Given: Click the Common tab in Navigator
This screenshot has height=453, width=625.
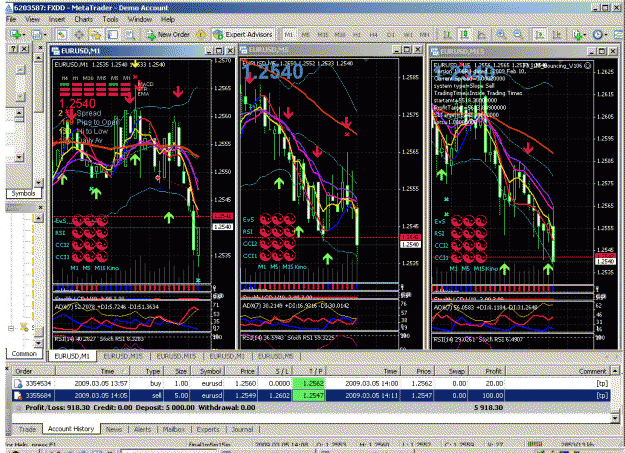Looking at the screenshot, I should tap(24, 354).
